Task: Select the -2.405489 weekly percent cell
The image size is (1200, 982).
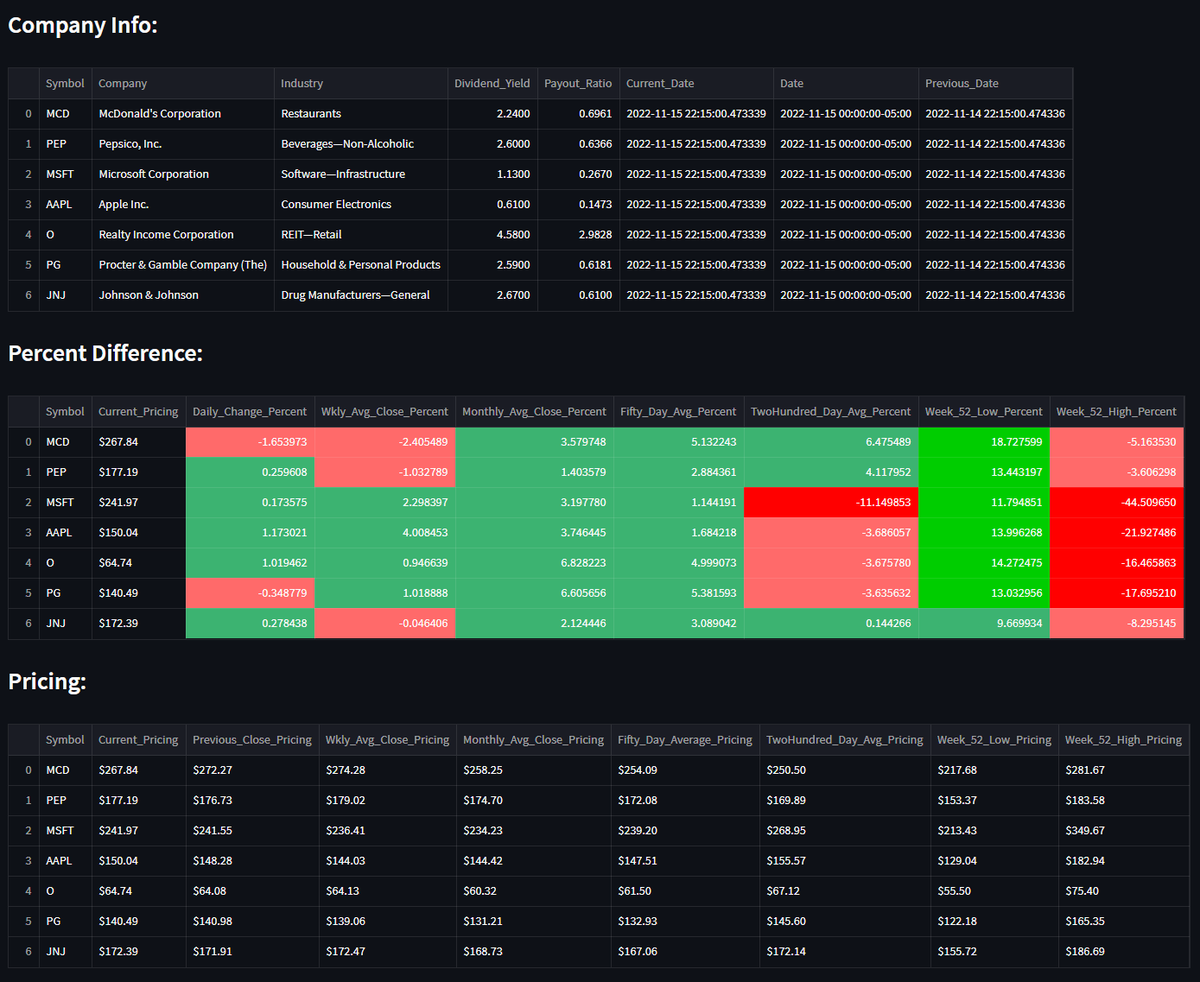Action: [384, 442]
